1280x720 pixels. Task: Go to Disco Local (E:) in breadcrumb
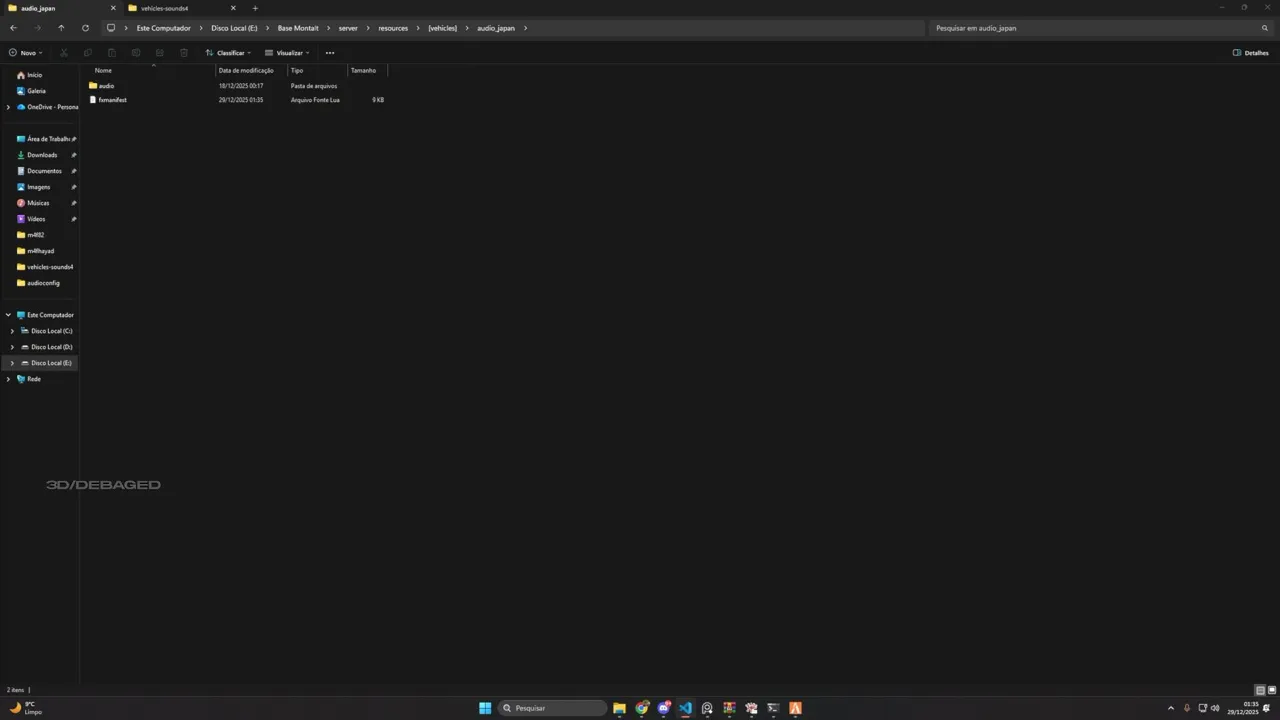[x=234, y=28]
